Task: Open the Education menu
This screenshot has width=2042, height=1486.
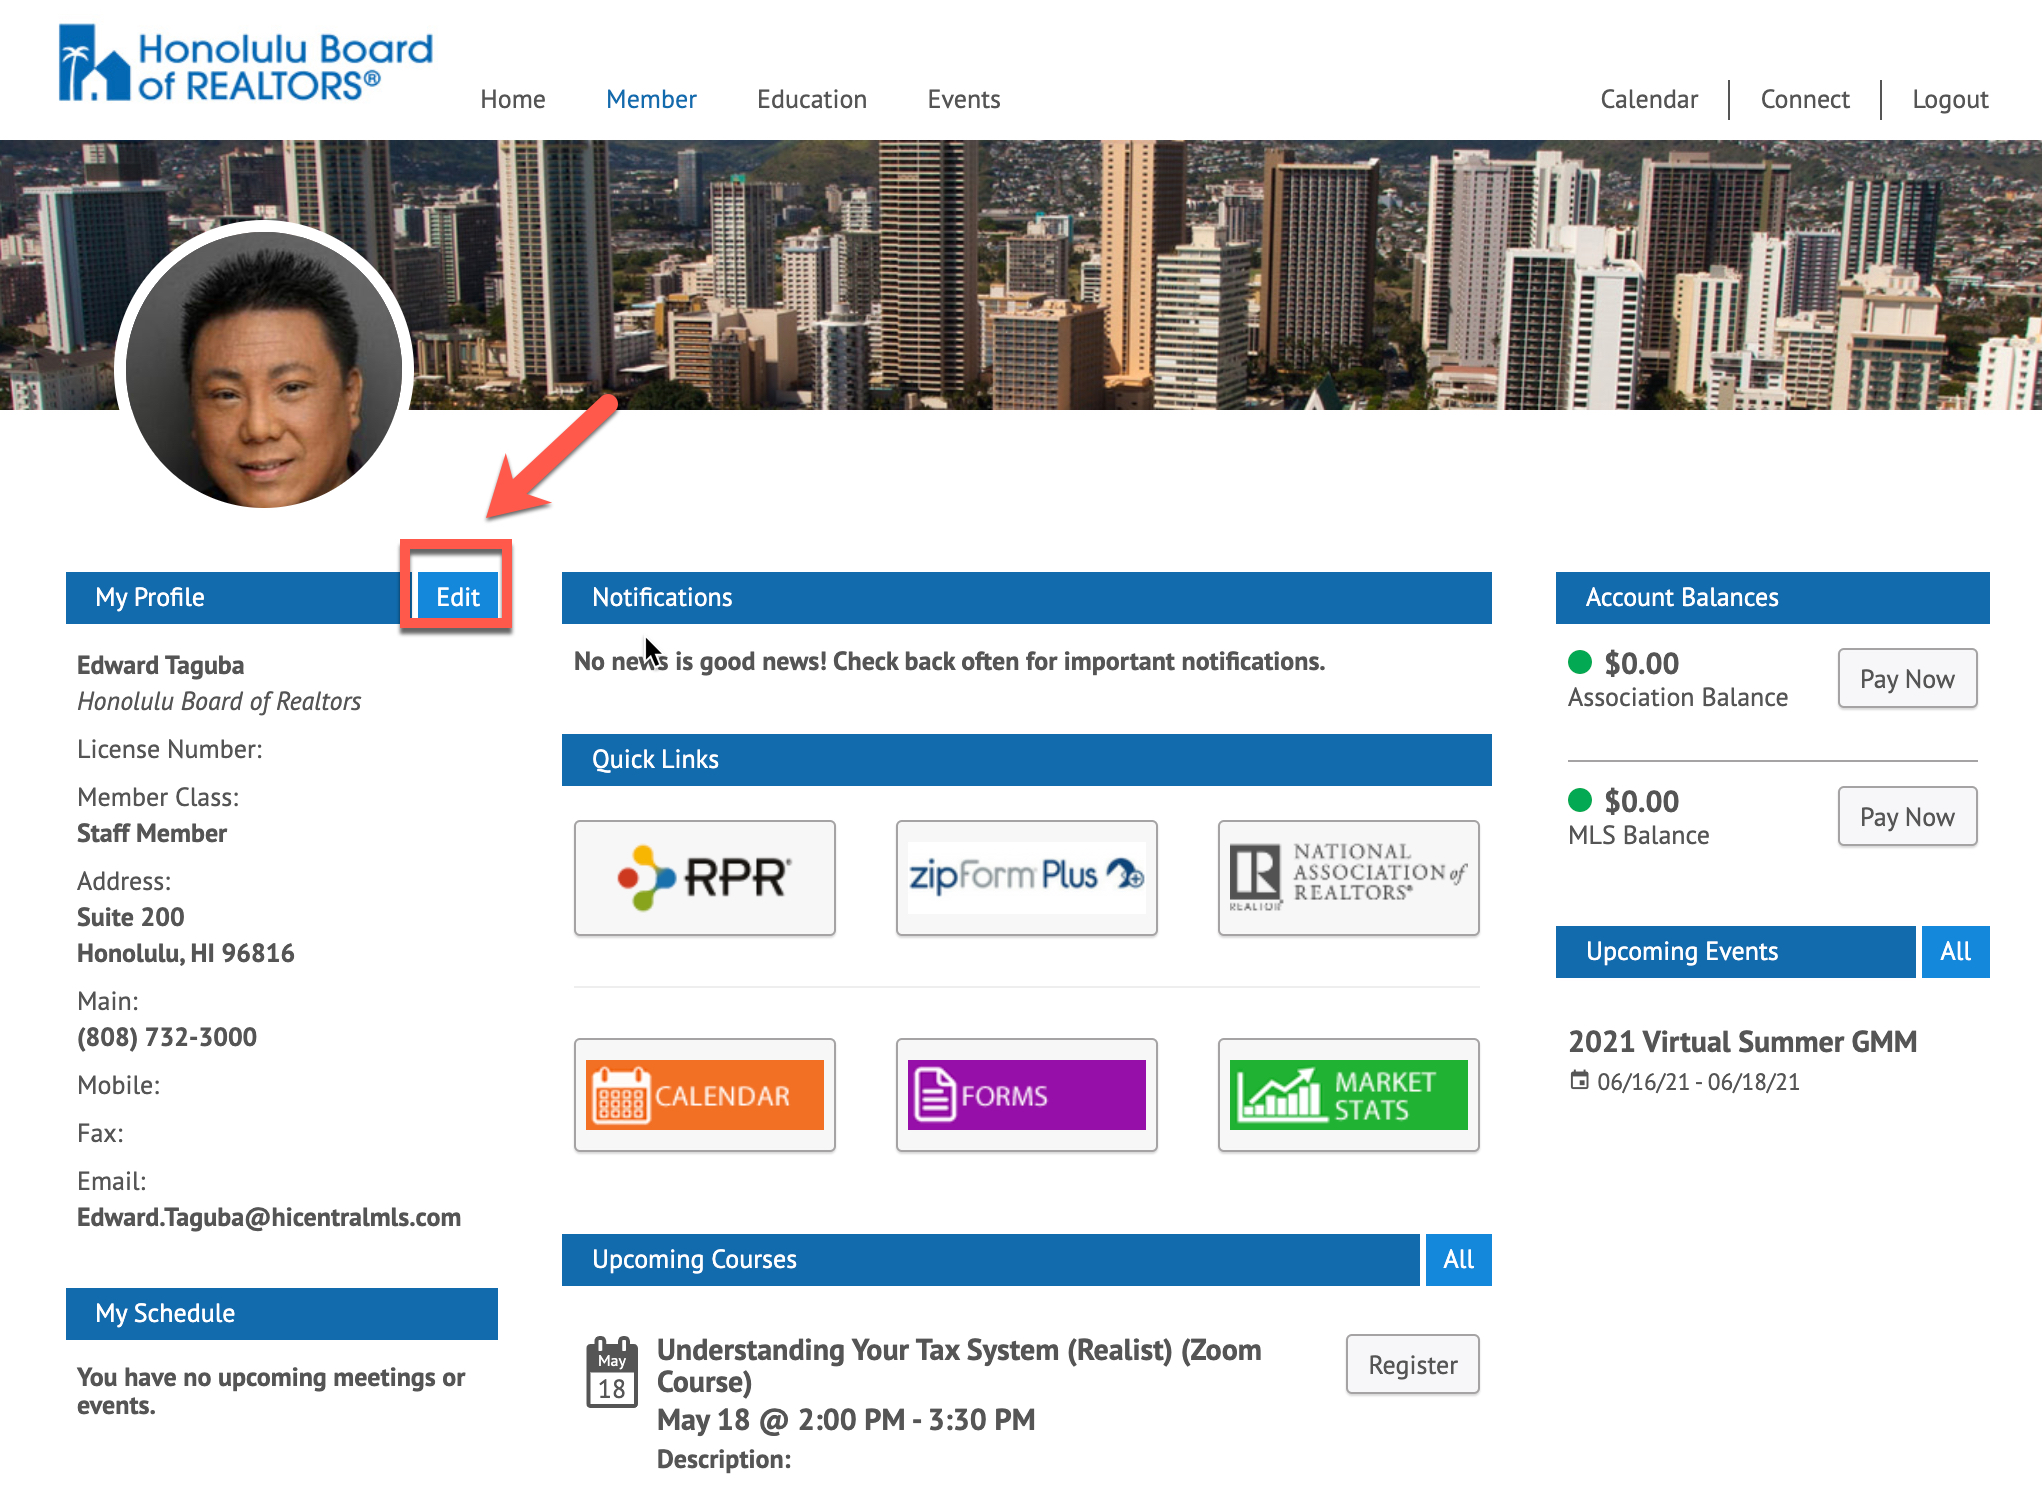Action: click(x=811, y=99)
